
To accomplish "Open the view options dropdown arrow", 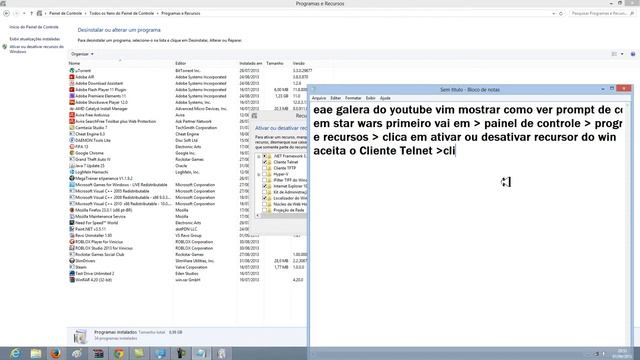I will pyautogui.click(x=622, y=54).
